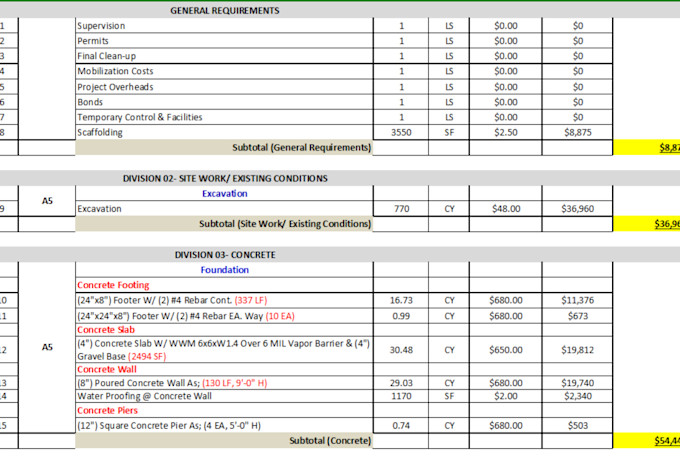The width and height of the screenshot is (680, 459).
Task: Click the Excavation CY unit cell
Action: click(449, 209)
